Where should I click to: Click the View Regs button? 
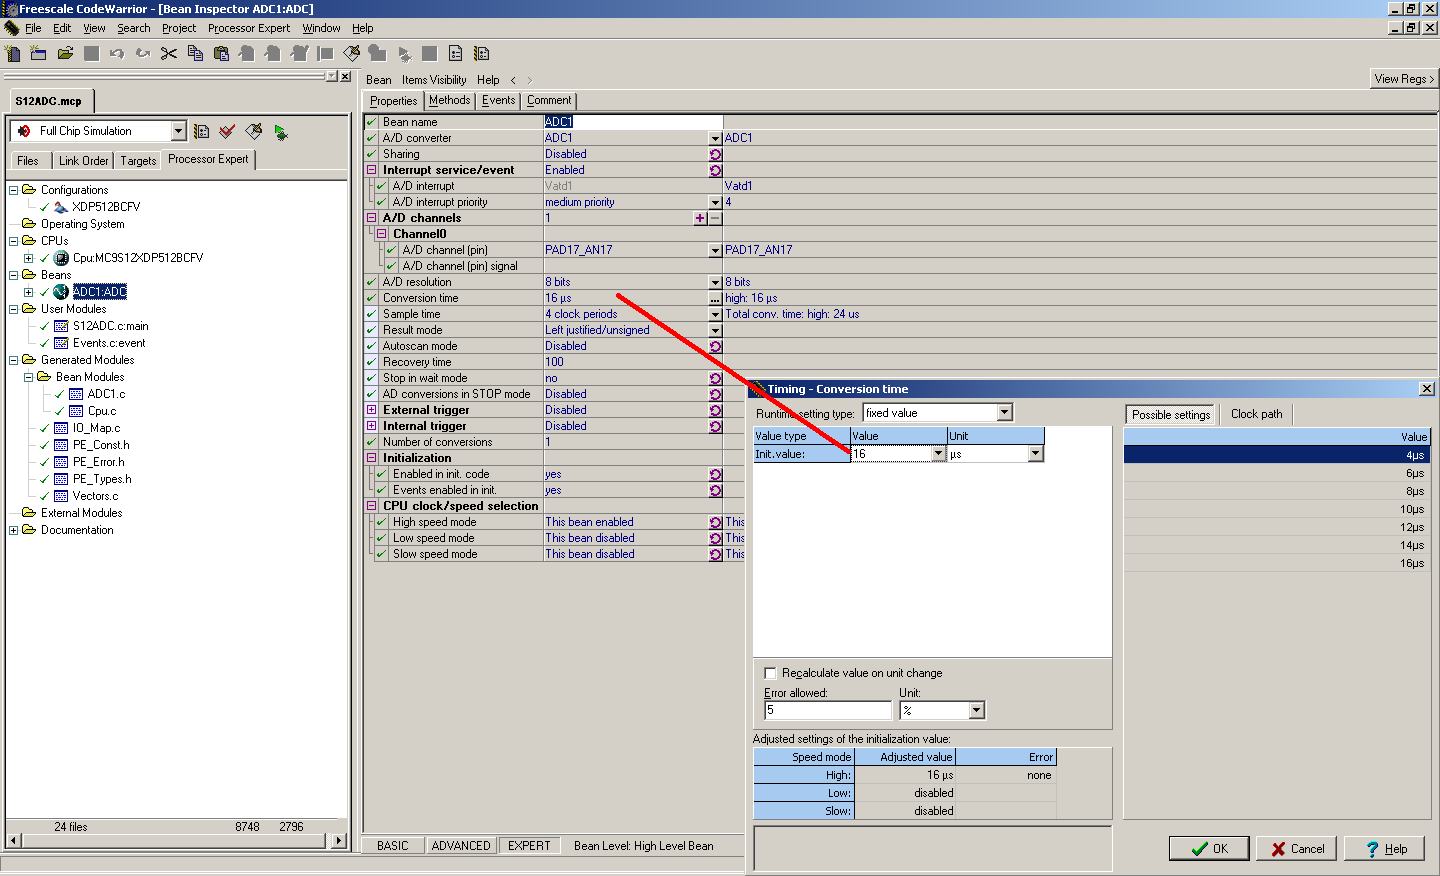click(x=1404, y=79)
